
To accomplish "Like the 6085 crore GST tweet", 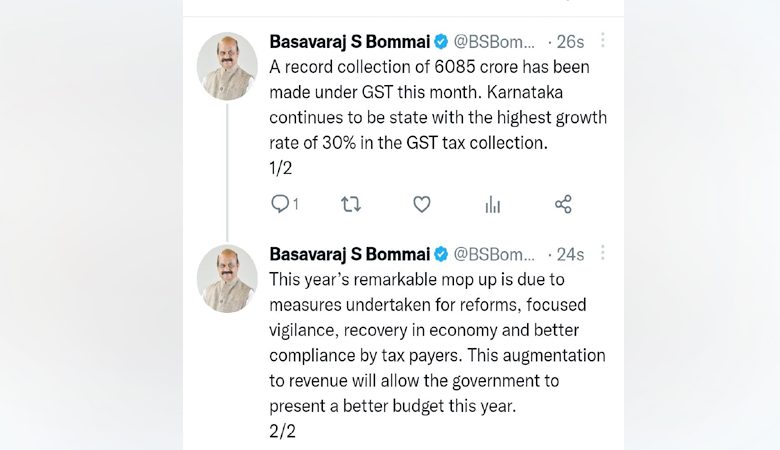I will tap(422, 204).
